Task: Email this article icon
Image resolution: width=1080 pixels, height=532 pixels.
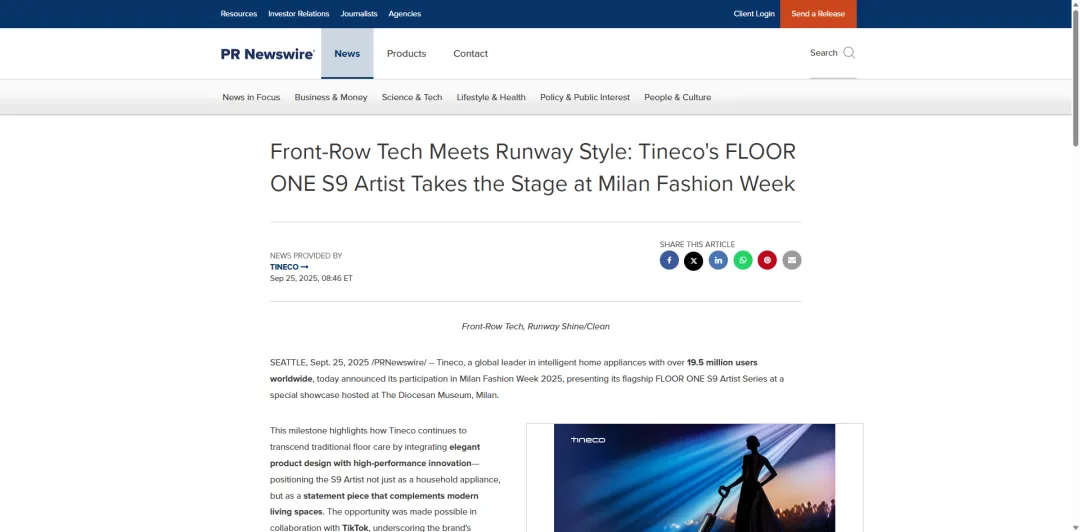Action: [792, 260]
